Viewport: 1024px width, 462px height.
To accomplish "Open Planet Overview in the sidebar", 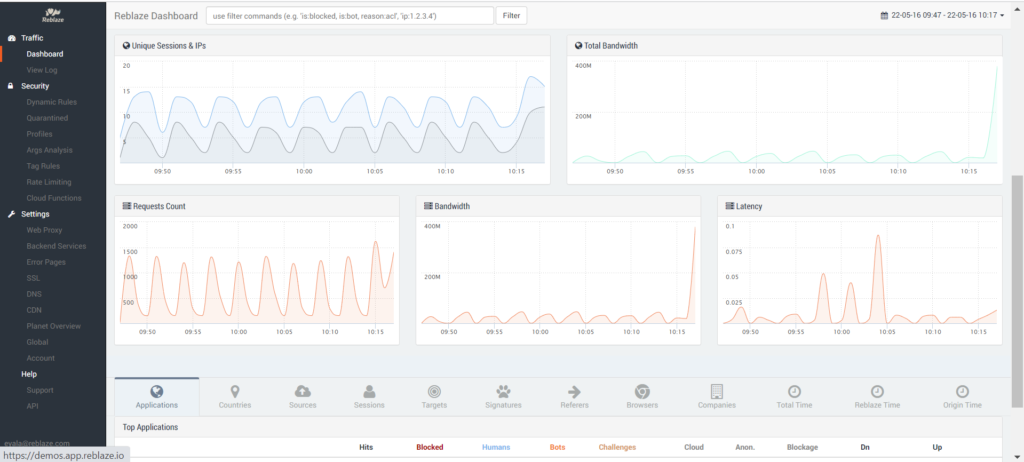I will [x=54, y=326].
